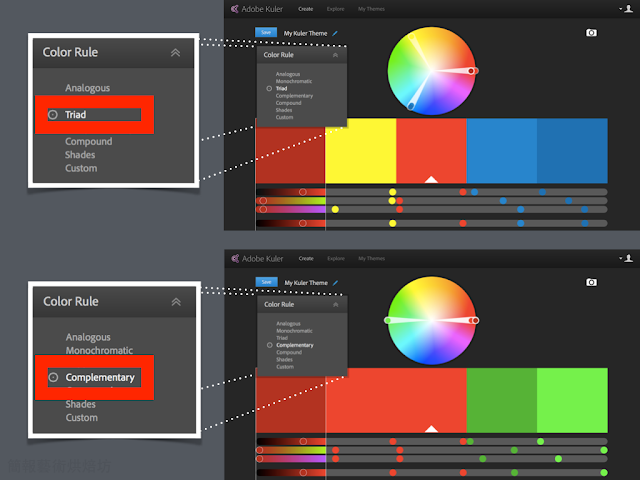Open the Explore tab in top window
Screen dimensions: 640x480
coord(336,9)
